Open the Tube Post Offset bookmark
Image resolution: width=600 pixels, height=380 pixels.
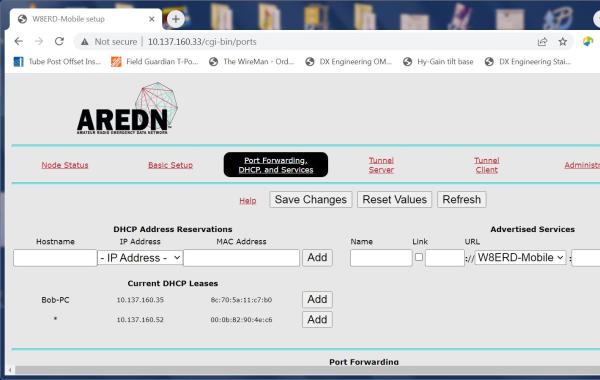pos(57,62)
